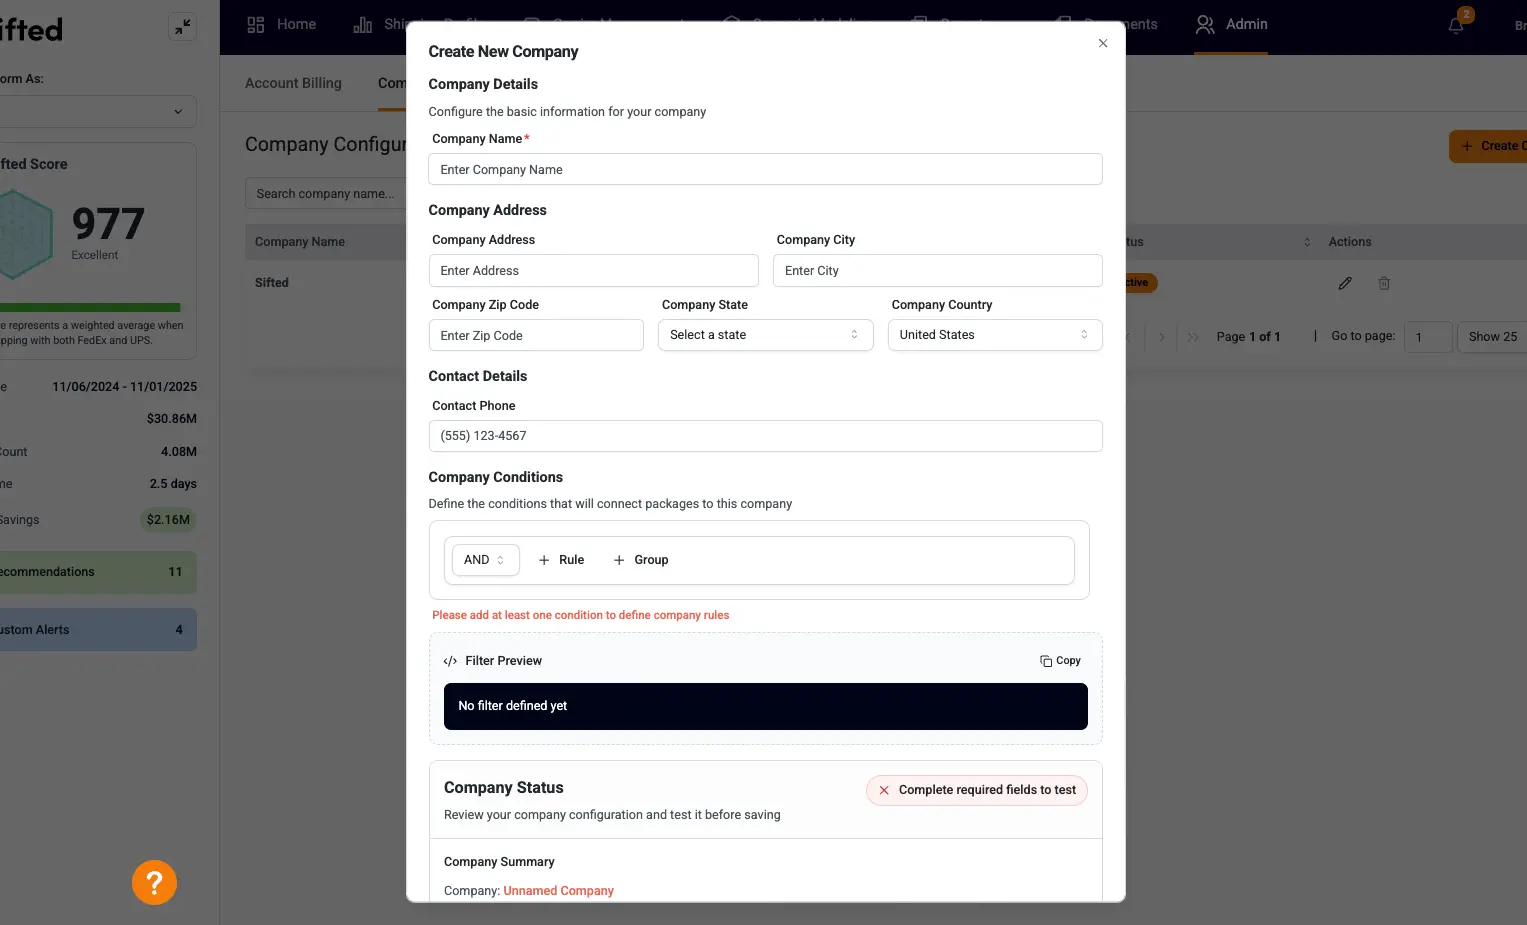
Task: Open the notifications bell
Action: 1455,24
